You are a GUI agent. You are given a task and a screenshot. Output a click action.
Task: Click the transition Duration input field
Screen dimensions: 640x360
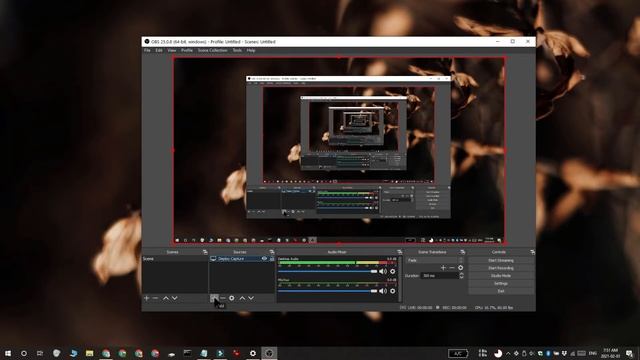click(440, 276)
